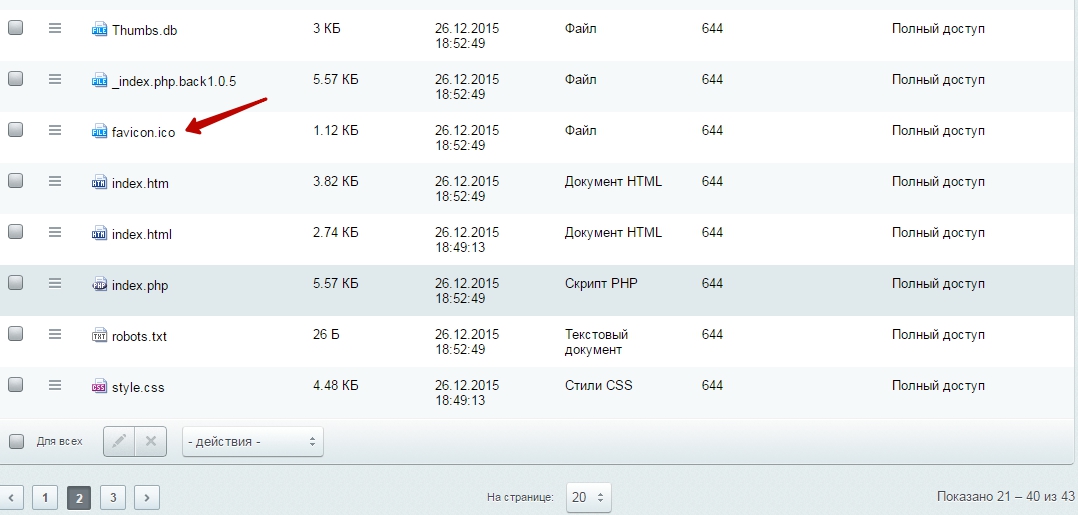This screenshot has width=1078, height=515.
Task: Click the pencil edit icon in bottom toolbar
Action: (x=119, y=441)
